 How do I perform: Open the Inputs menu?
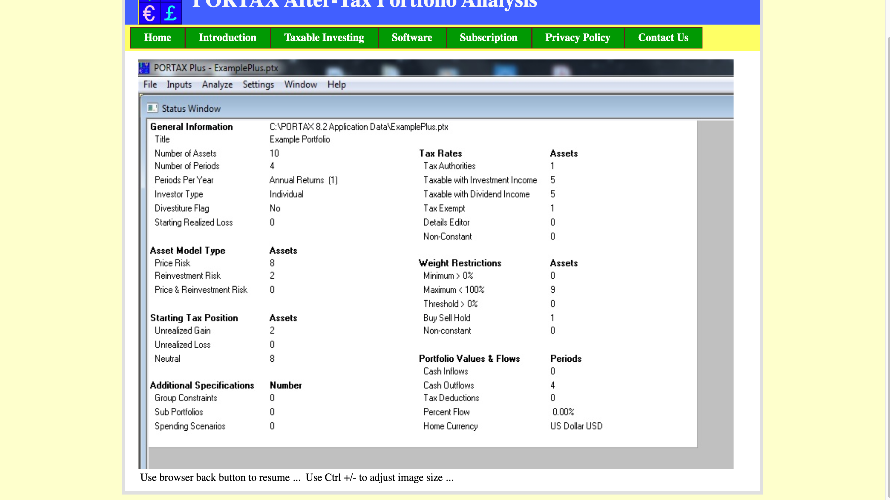(179, 85)
